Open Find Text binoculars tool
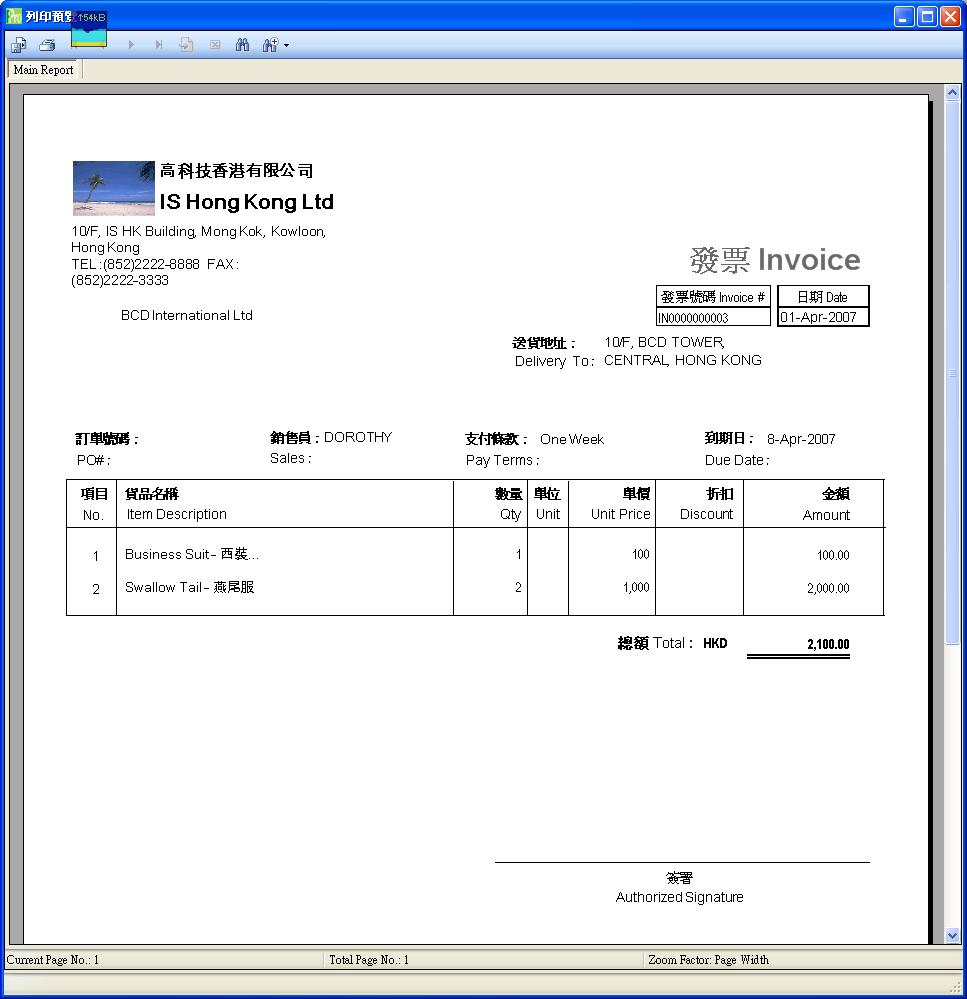 pos(242,45)
